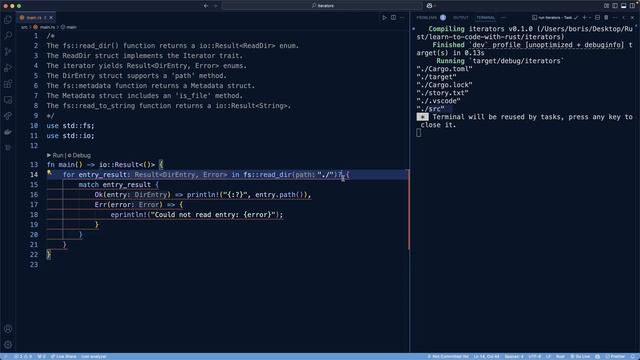Click the rust-analyzer status bar item

click(x=93, y=357)
